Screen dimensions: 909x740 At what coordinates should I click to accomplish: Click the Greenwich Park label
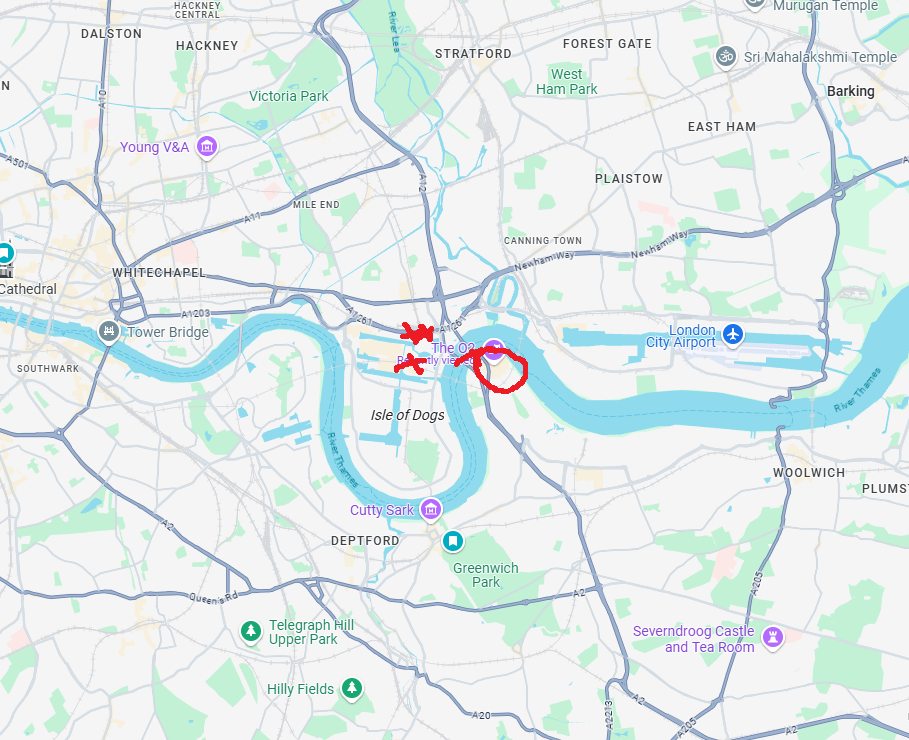pos(486,575)
